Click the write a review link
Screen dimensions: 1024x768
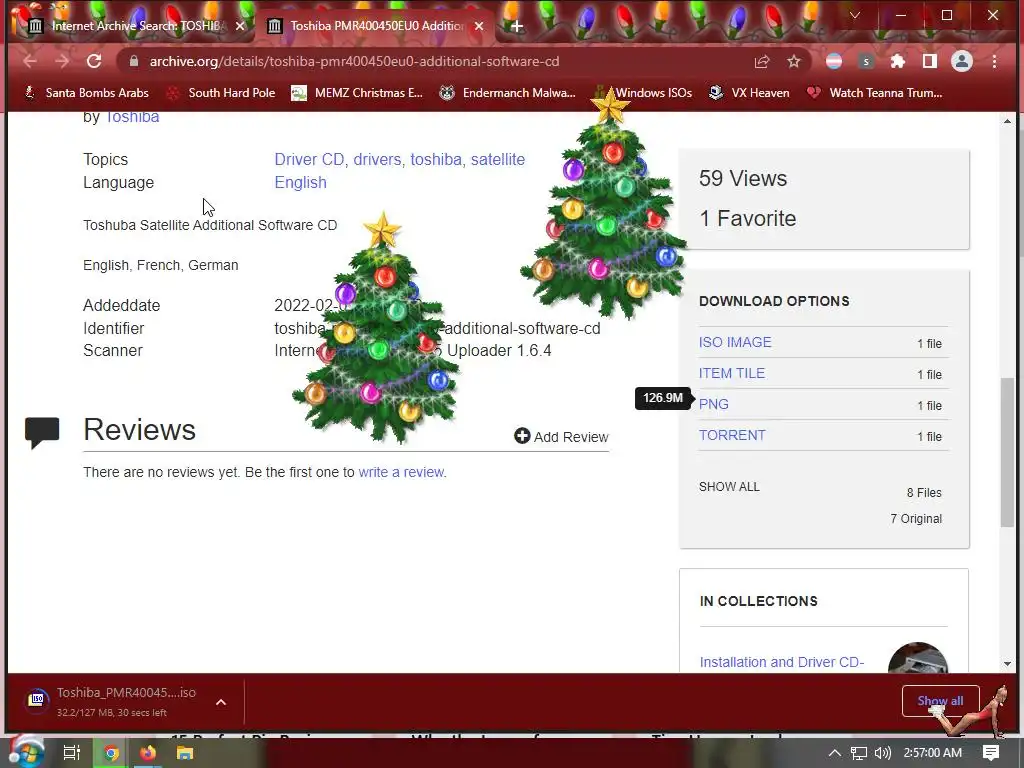(401, 472)
